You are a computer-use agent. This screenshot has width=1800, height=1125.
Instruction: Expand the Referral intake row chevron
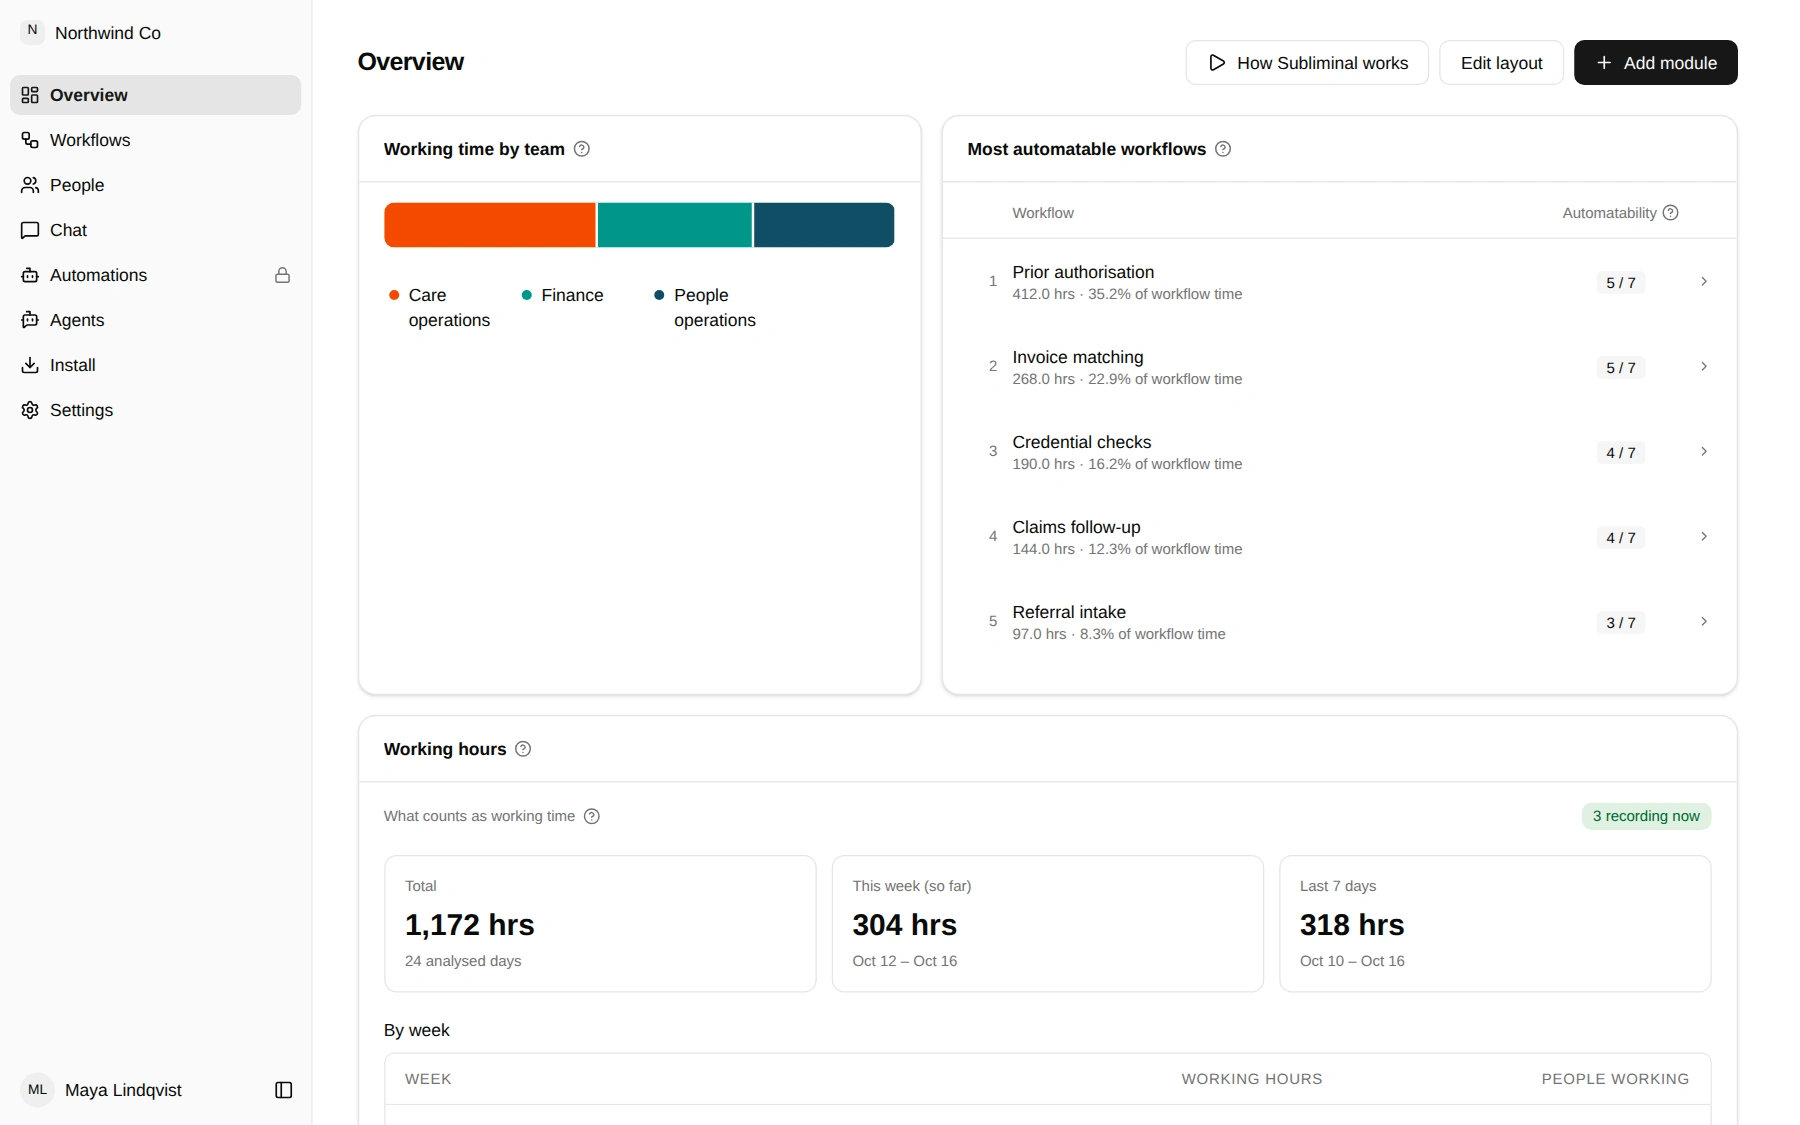pyautogui.click(x=1704, y=622)
